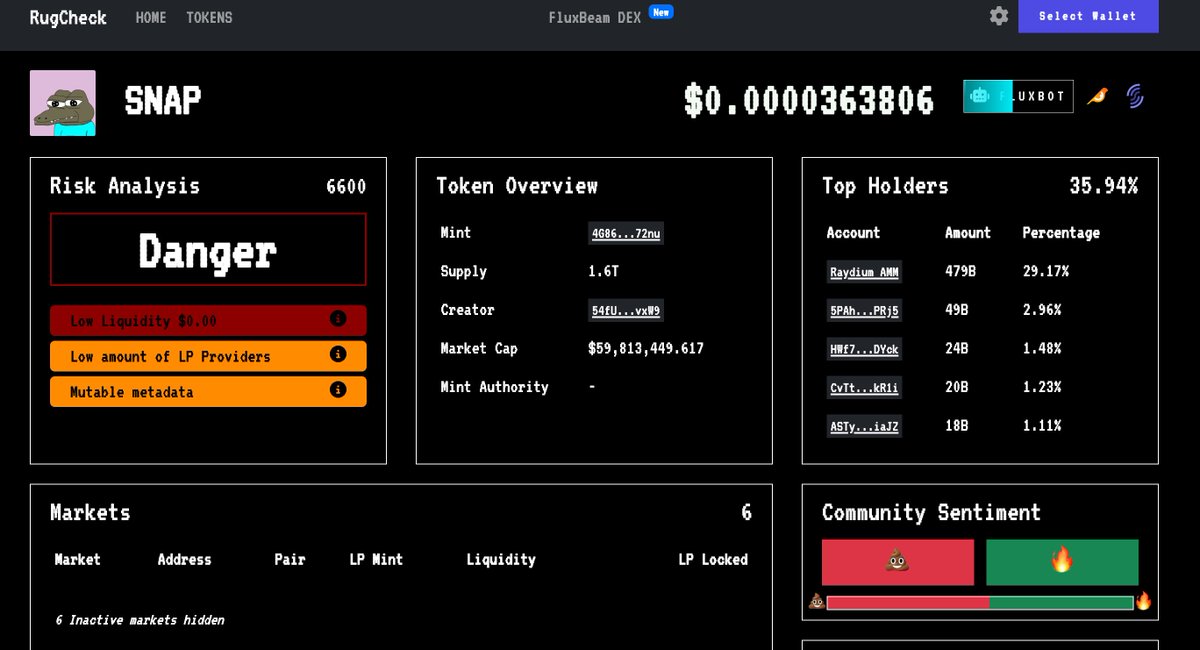Click the LP Mint column header
The height and width of the screenshot is (650, 1200).
pyautogui.click(x=376, y=559)
